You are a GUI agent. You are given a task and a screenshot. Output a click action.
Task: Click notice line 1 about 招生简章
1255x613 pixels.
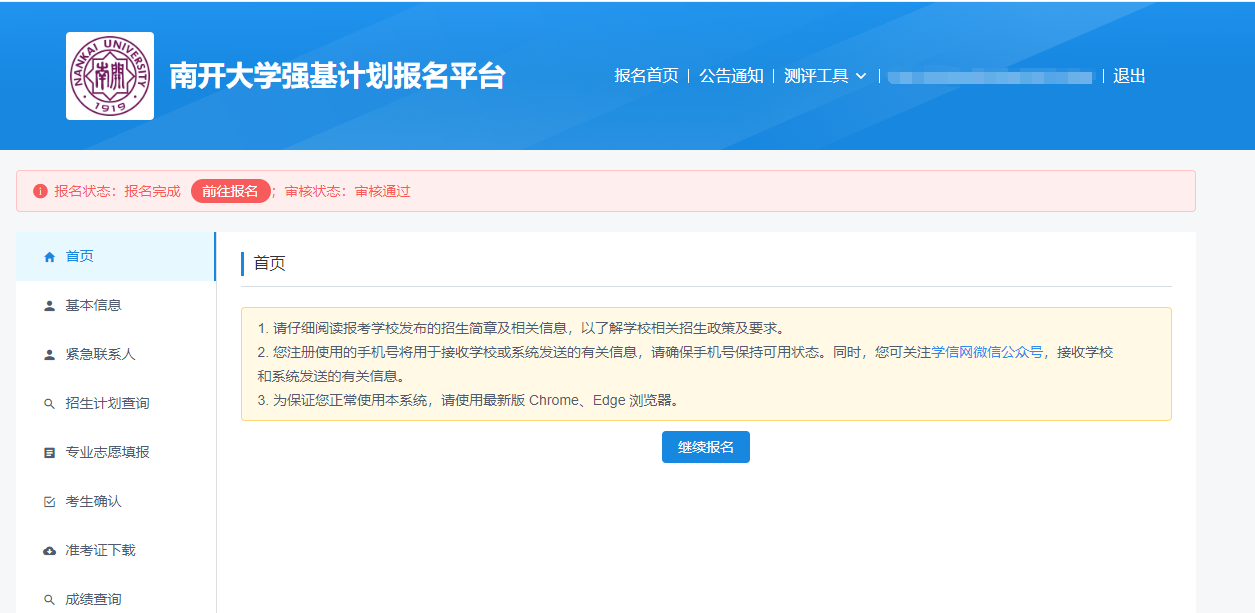pyautogui.click(x=521, y=328)
